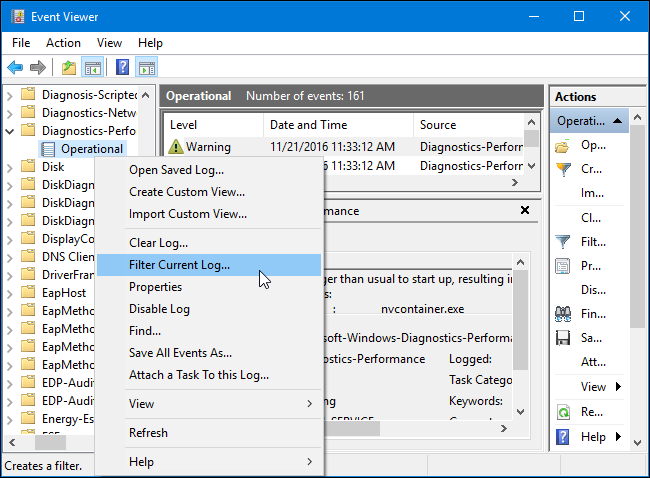Toggle the Show/Hide Console Tree toolbar icon
This screenshot has height=478, width=650.
[x=92, y=67]
